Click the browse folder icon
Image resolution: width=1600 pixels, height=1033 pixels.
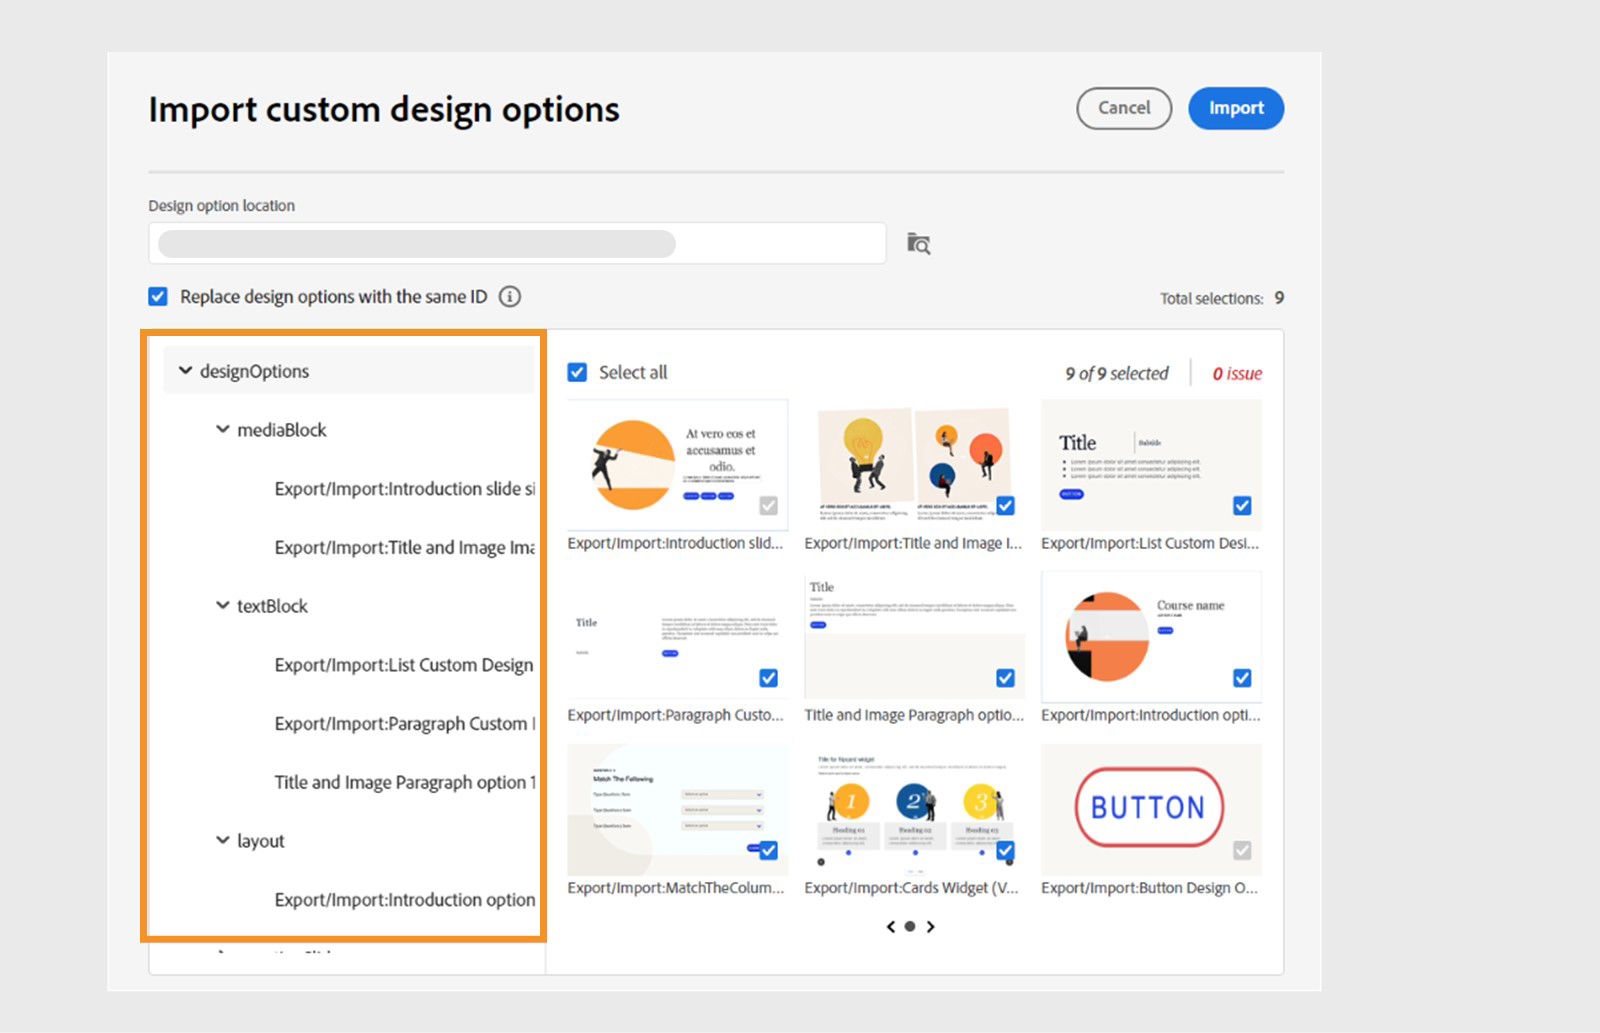[918, 244]
